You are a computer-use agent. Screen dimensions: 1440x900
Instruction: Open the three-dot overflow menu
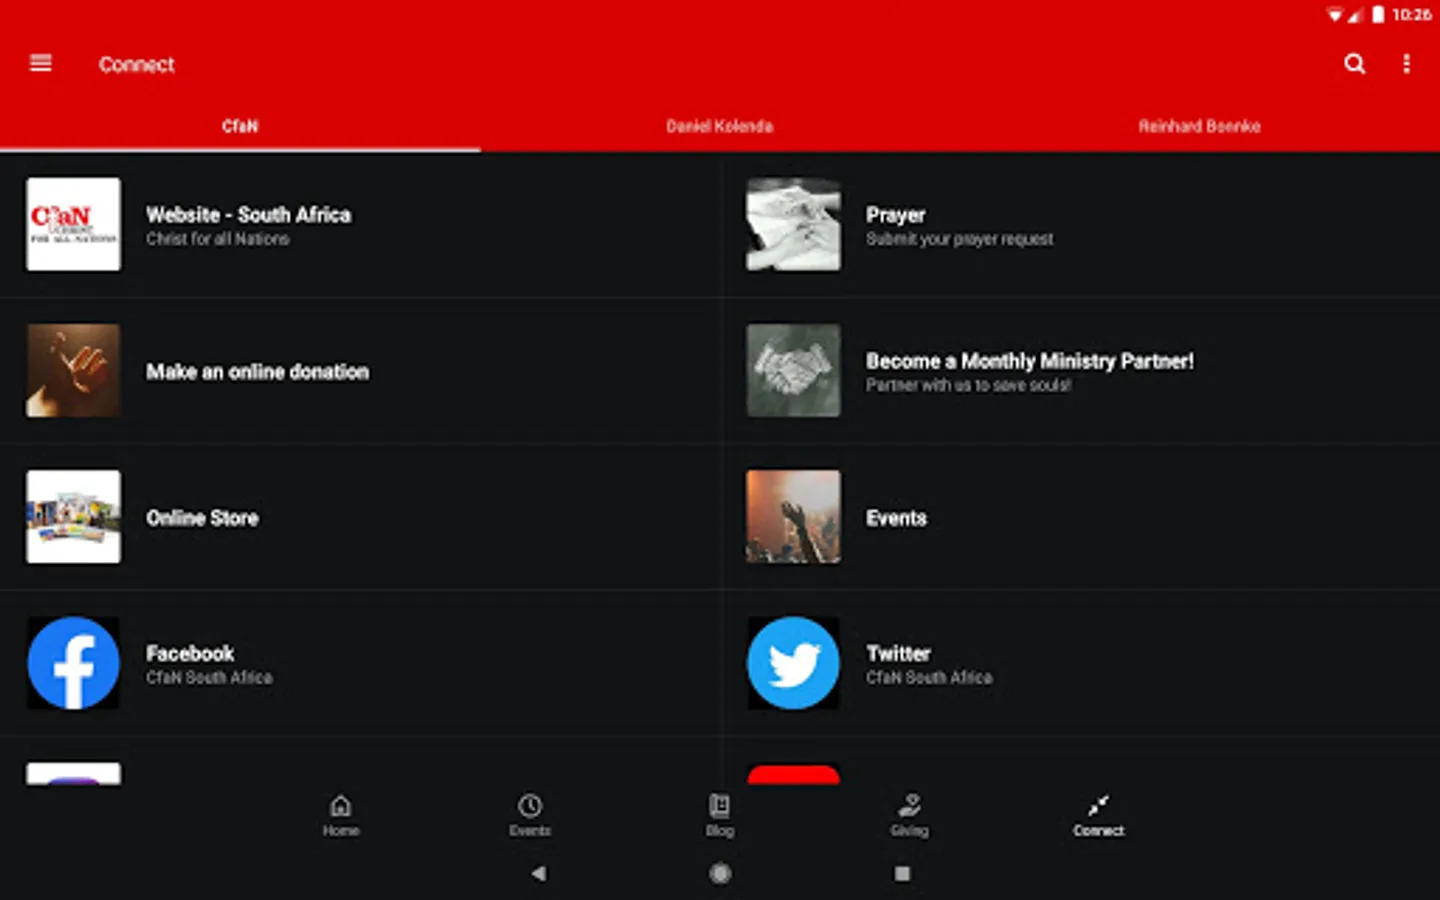[x=1407, y=64]
